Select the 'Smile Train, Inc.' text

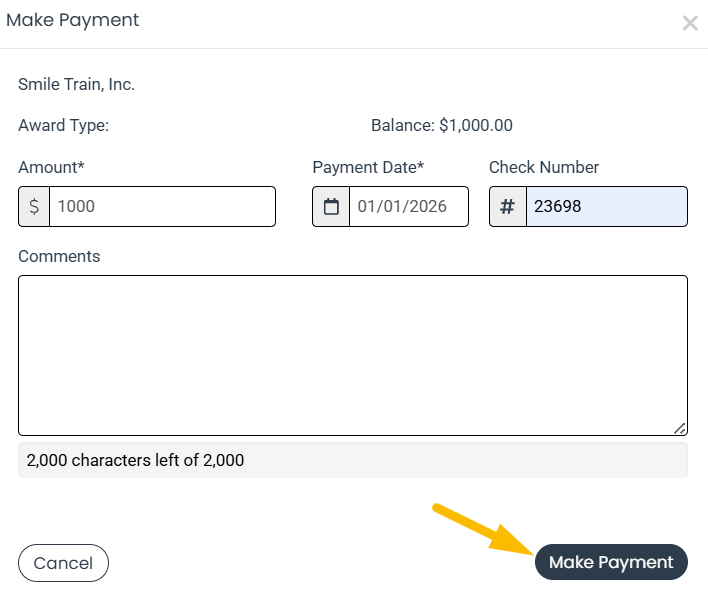tap(76, 84)
